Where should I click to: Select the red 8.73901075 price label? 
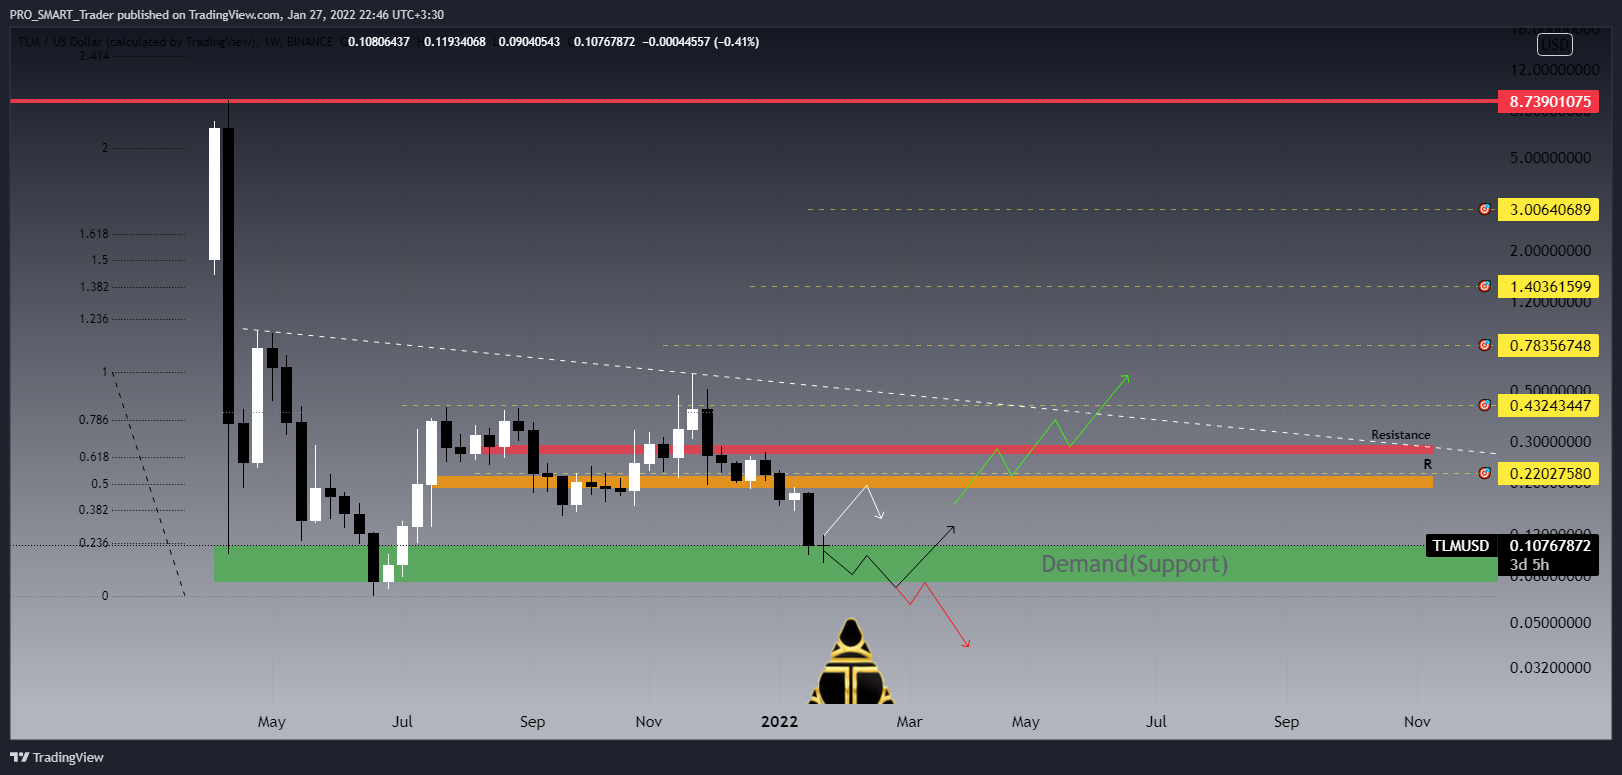[x=1548, y=101]
